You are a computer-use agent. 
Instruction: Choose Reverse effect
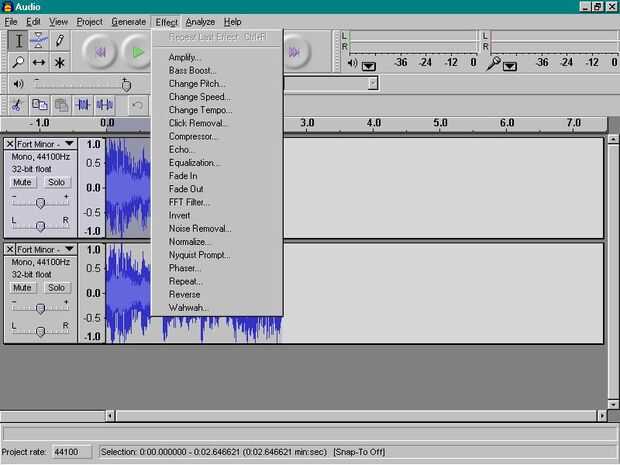pyautogui.click(x=217, y=295)
